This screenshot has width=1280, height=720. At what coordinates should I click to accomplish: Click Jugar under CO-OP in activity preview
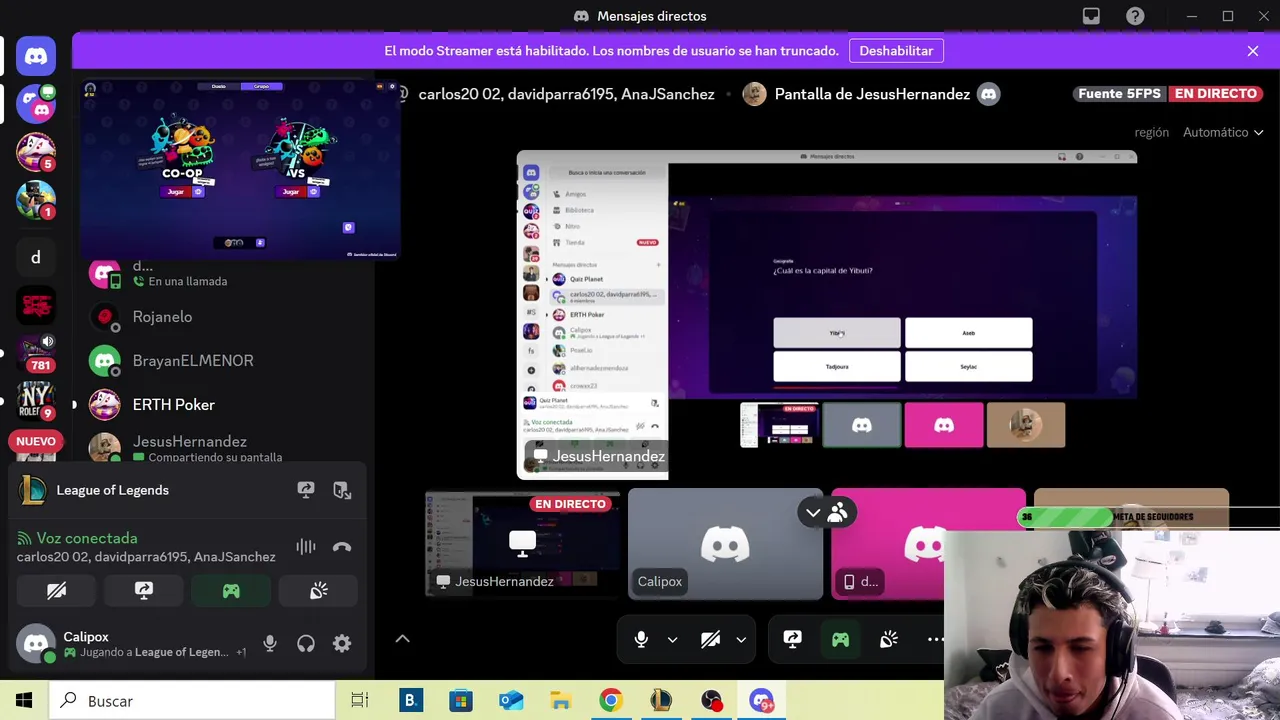pyautogui.click(x=176, y=191)
